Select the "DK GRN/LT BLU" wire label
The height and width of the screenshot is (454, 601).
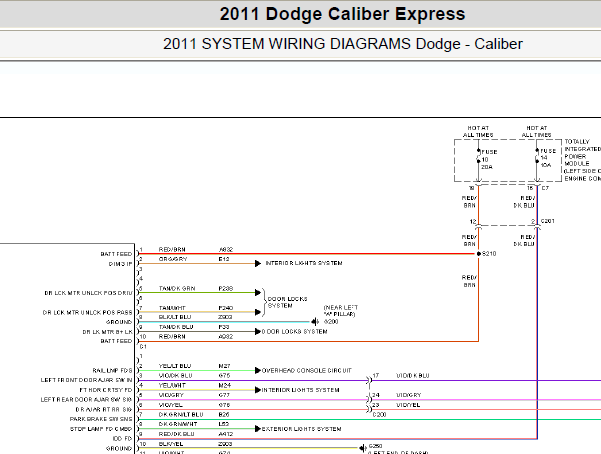pyautogui.click(x=181, y=414)
